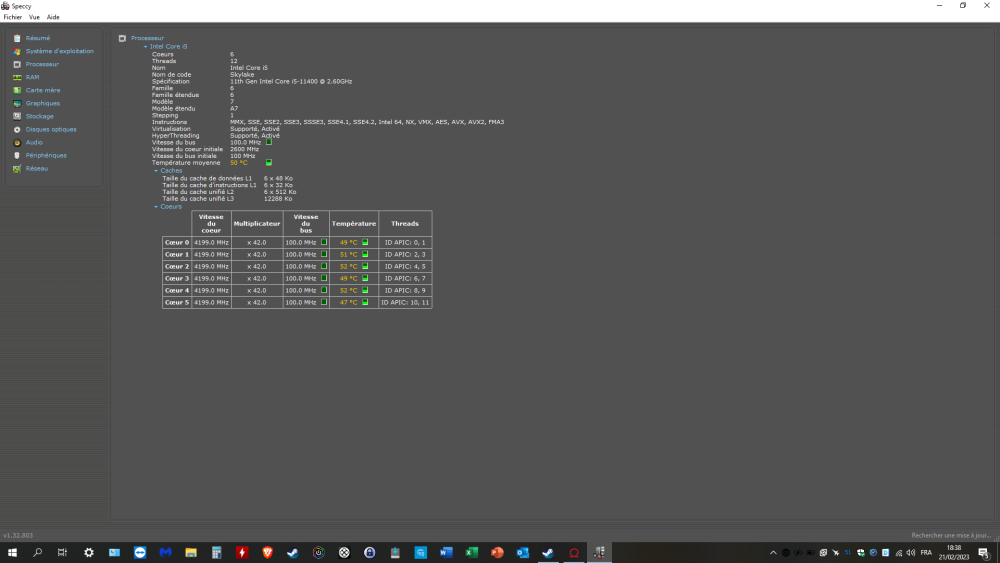The width and height of the screenshot is (1000, 563).
Task: Click ID APIC: 10, 11 cell
Action: (x=405, y=302)
